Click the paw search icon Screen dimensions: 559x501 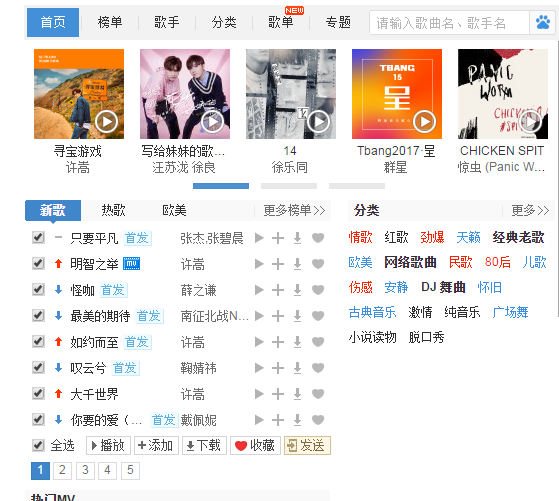(x=543, y=22)
